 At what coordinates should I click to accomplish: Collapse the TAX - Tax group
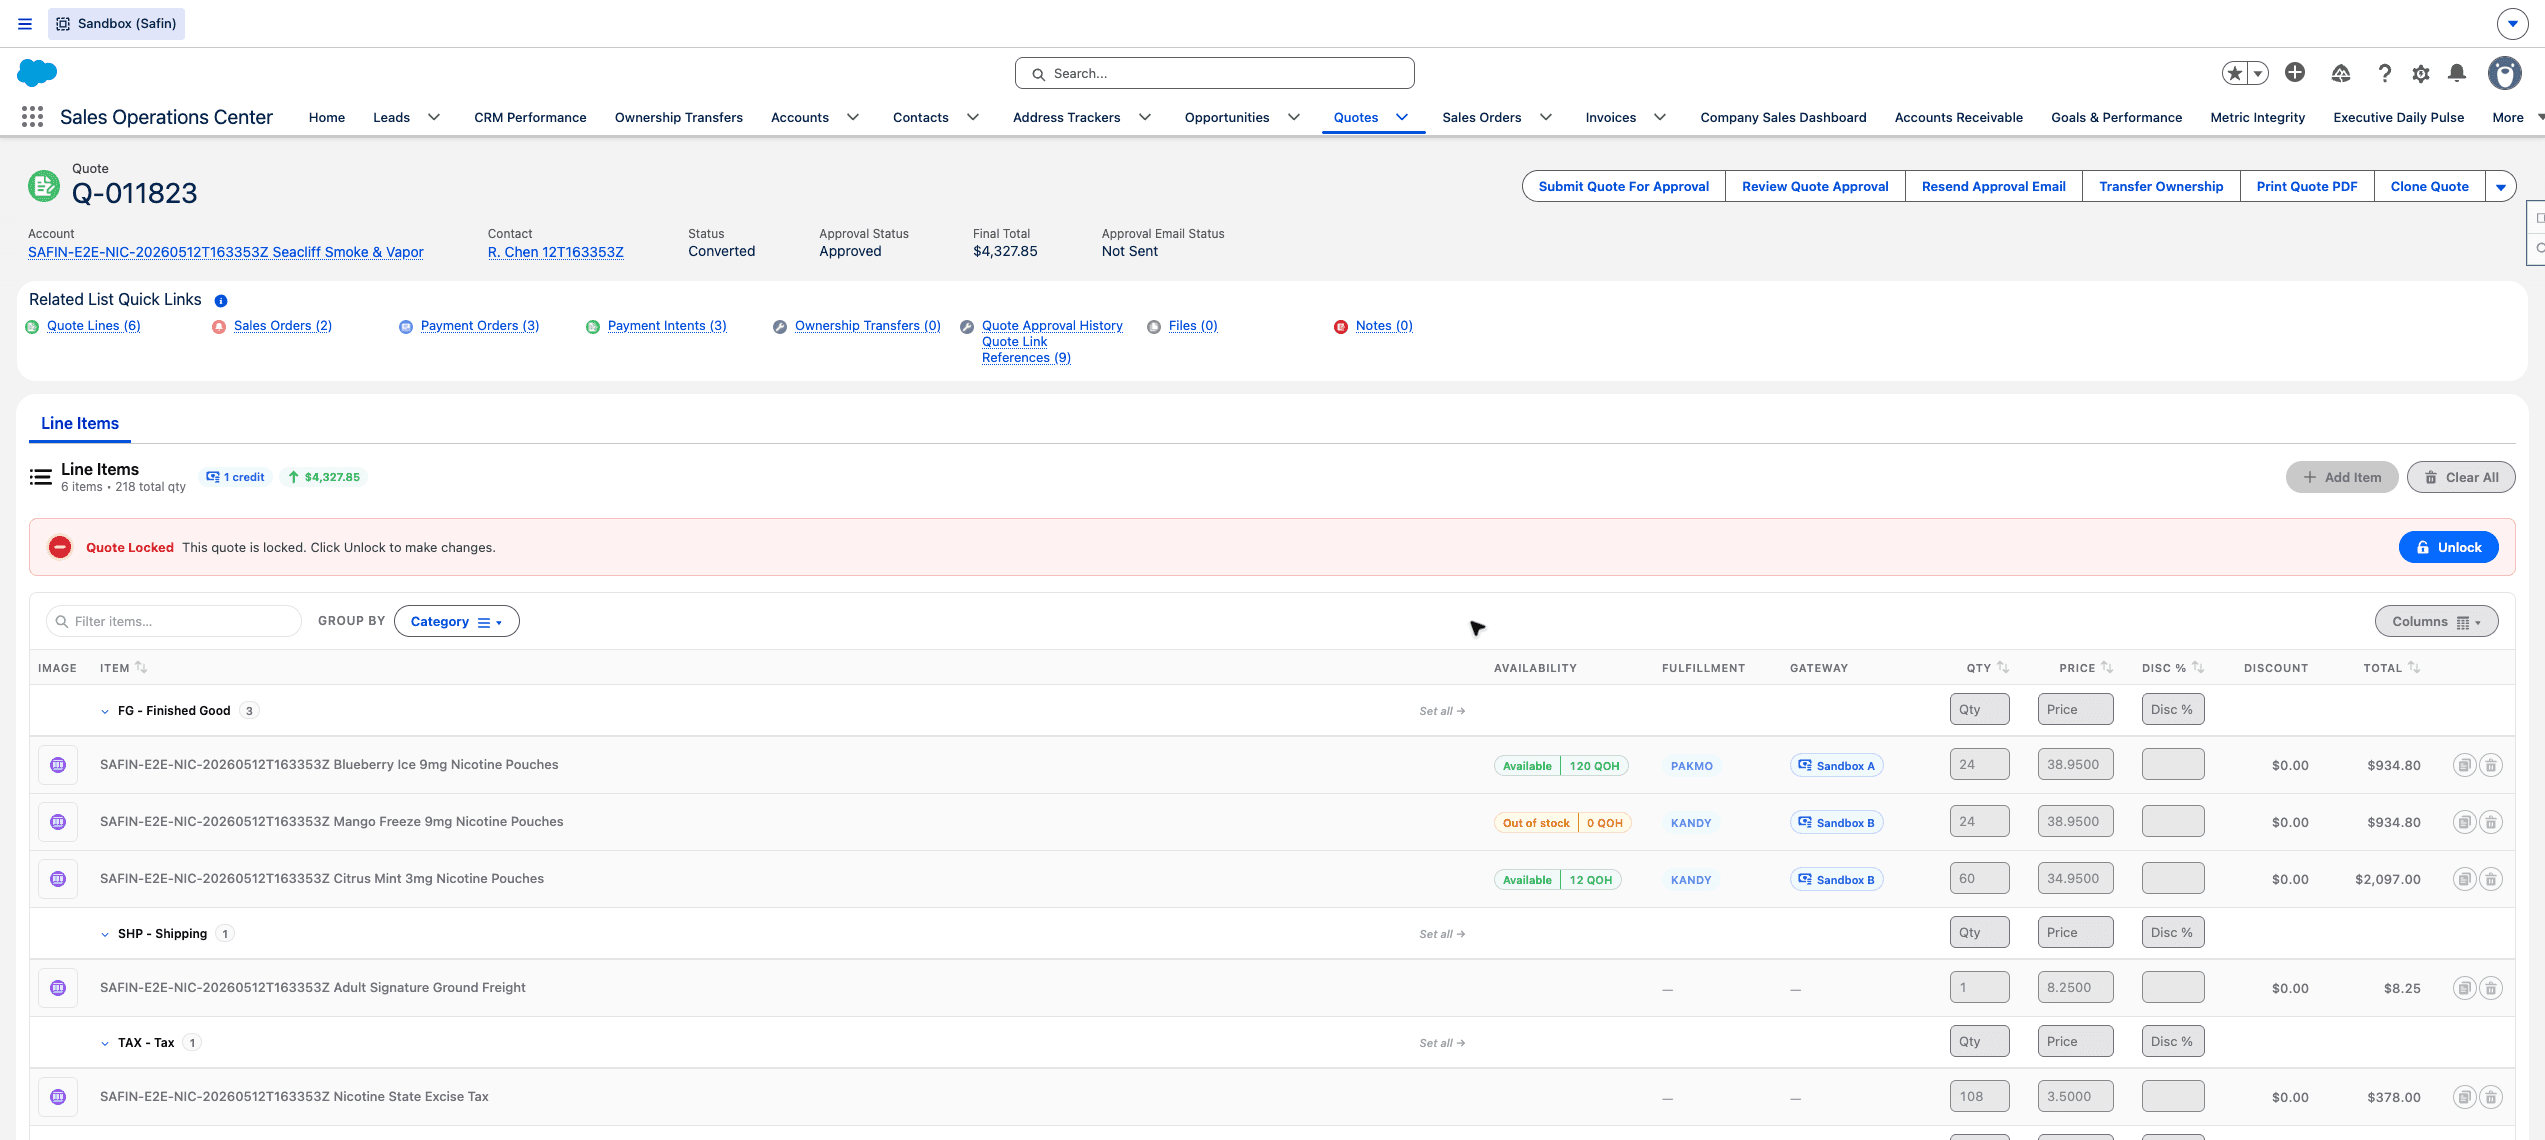tap(105, 1043)
